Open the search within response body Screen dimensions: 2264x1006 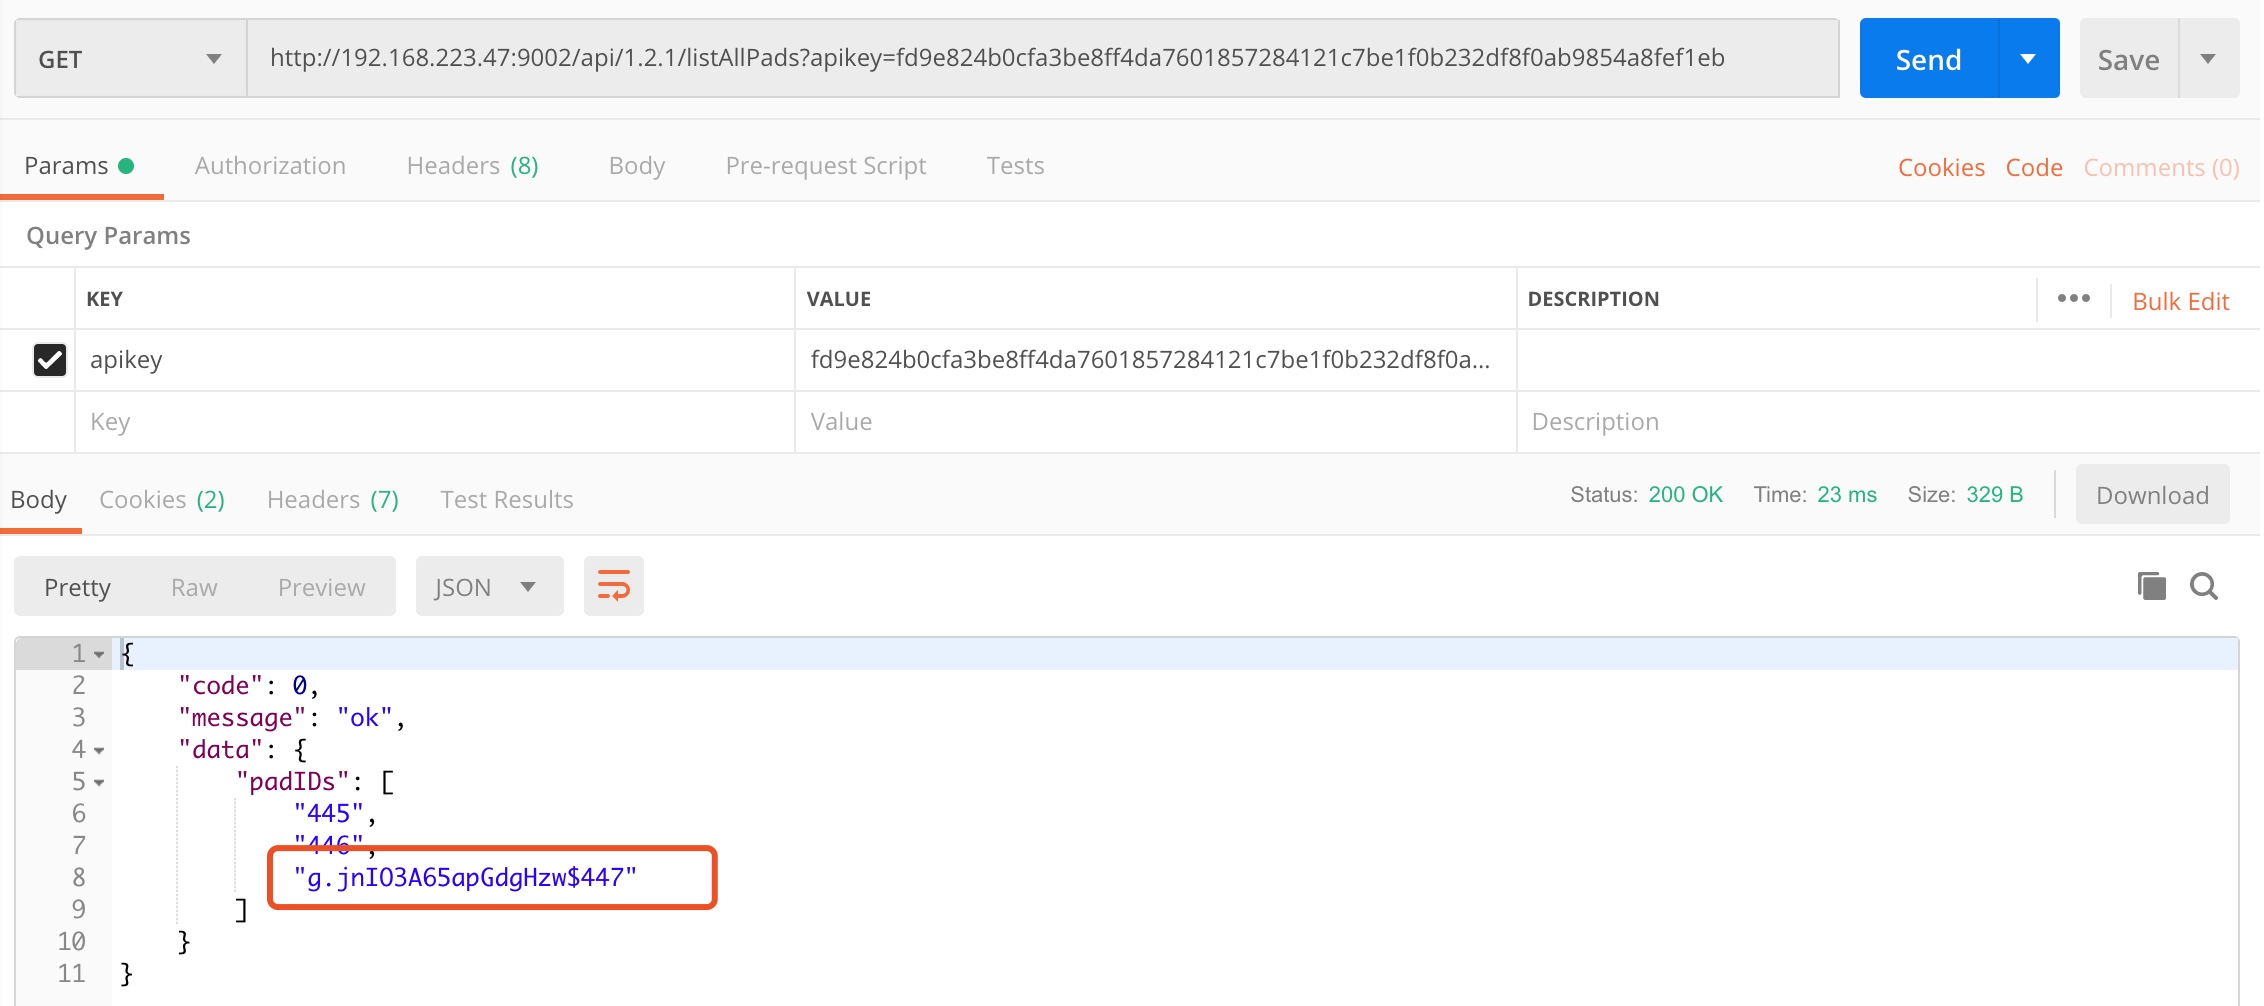(x=2204, y=586)
